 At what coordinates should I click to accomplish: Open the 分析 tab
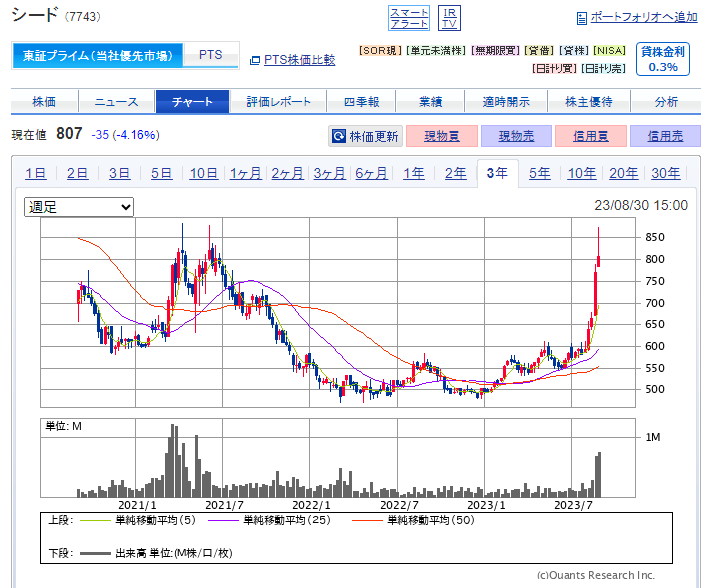click(666, 102)
